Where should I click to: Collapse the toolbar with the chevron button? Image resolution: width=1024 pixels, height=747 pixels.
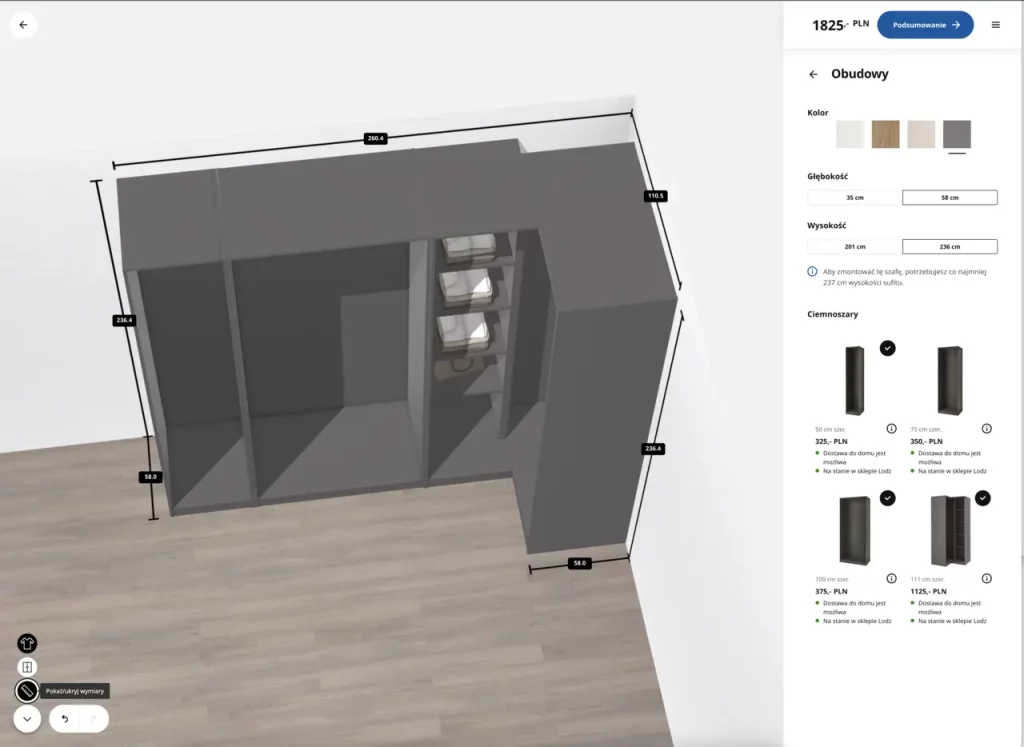[27, 718]
